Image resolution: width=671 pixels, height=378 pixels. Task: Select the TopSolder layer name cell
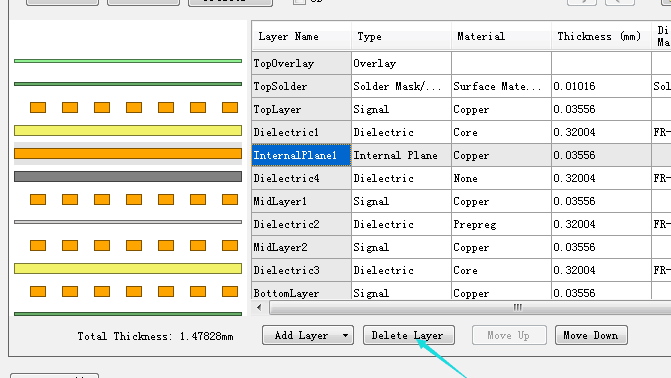coord(301,86)
